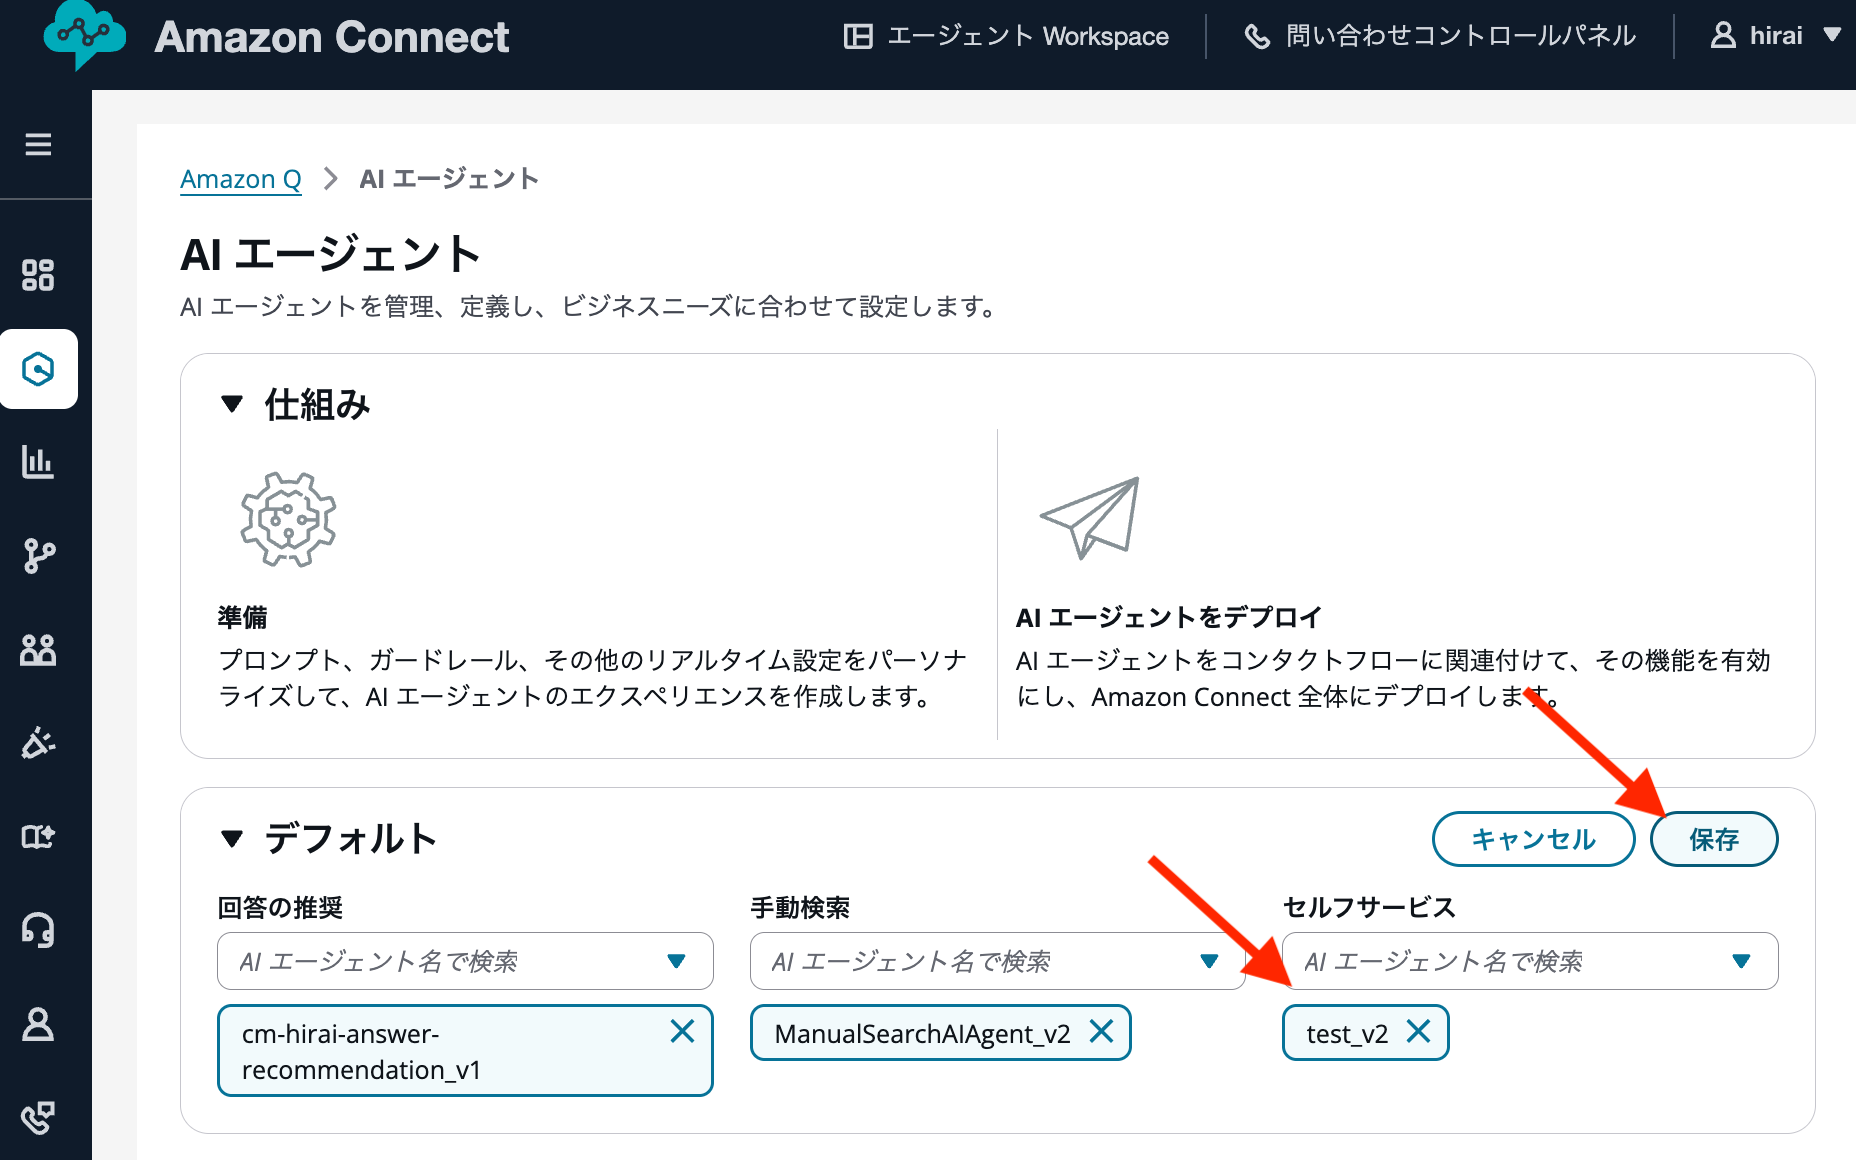
Task: Open 問い合わせコントロールパネル
Action: click(x=1440, y=36)
